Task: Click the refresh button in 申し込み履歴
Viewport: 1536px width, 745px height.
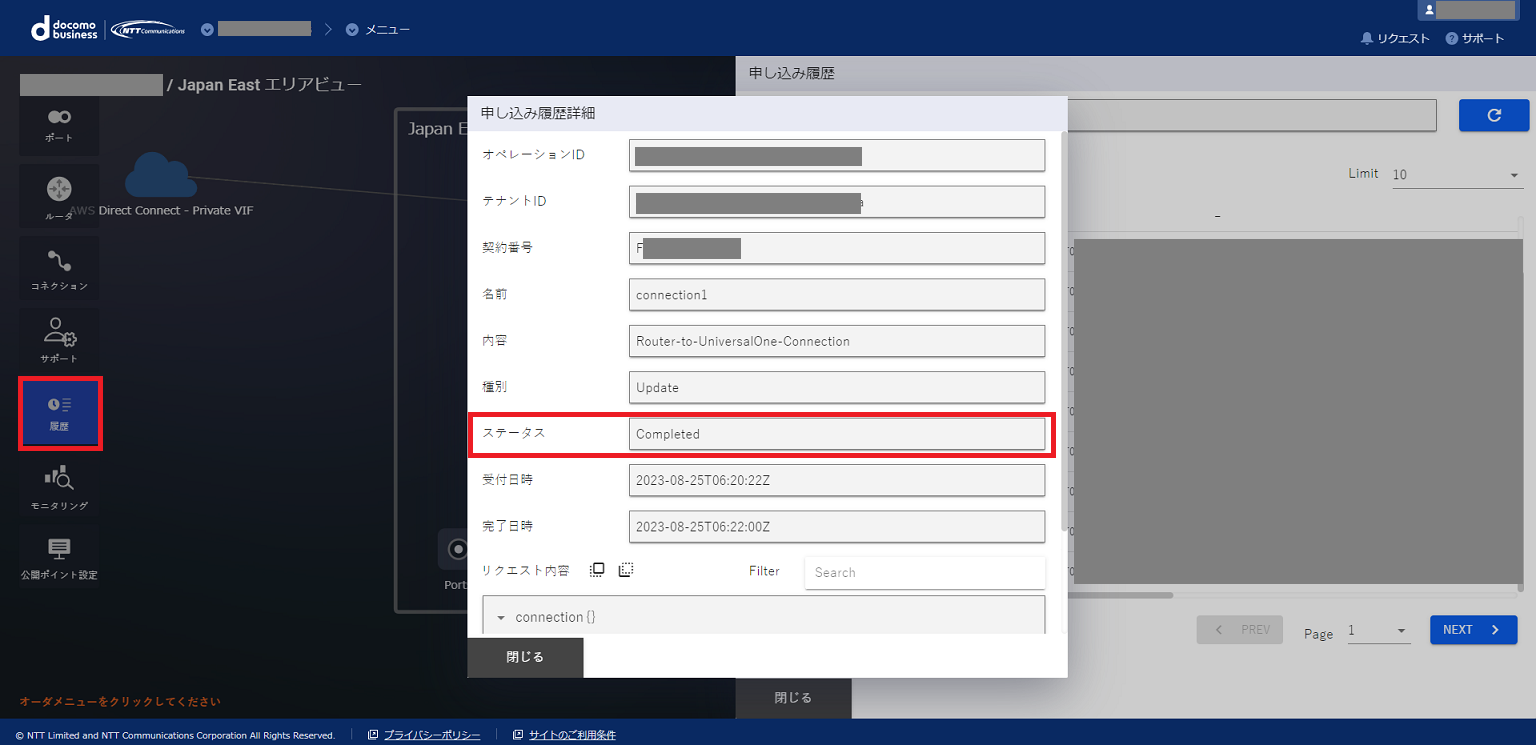Action: 1494,115
